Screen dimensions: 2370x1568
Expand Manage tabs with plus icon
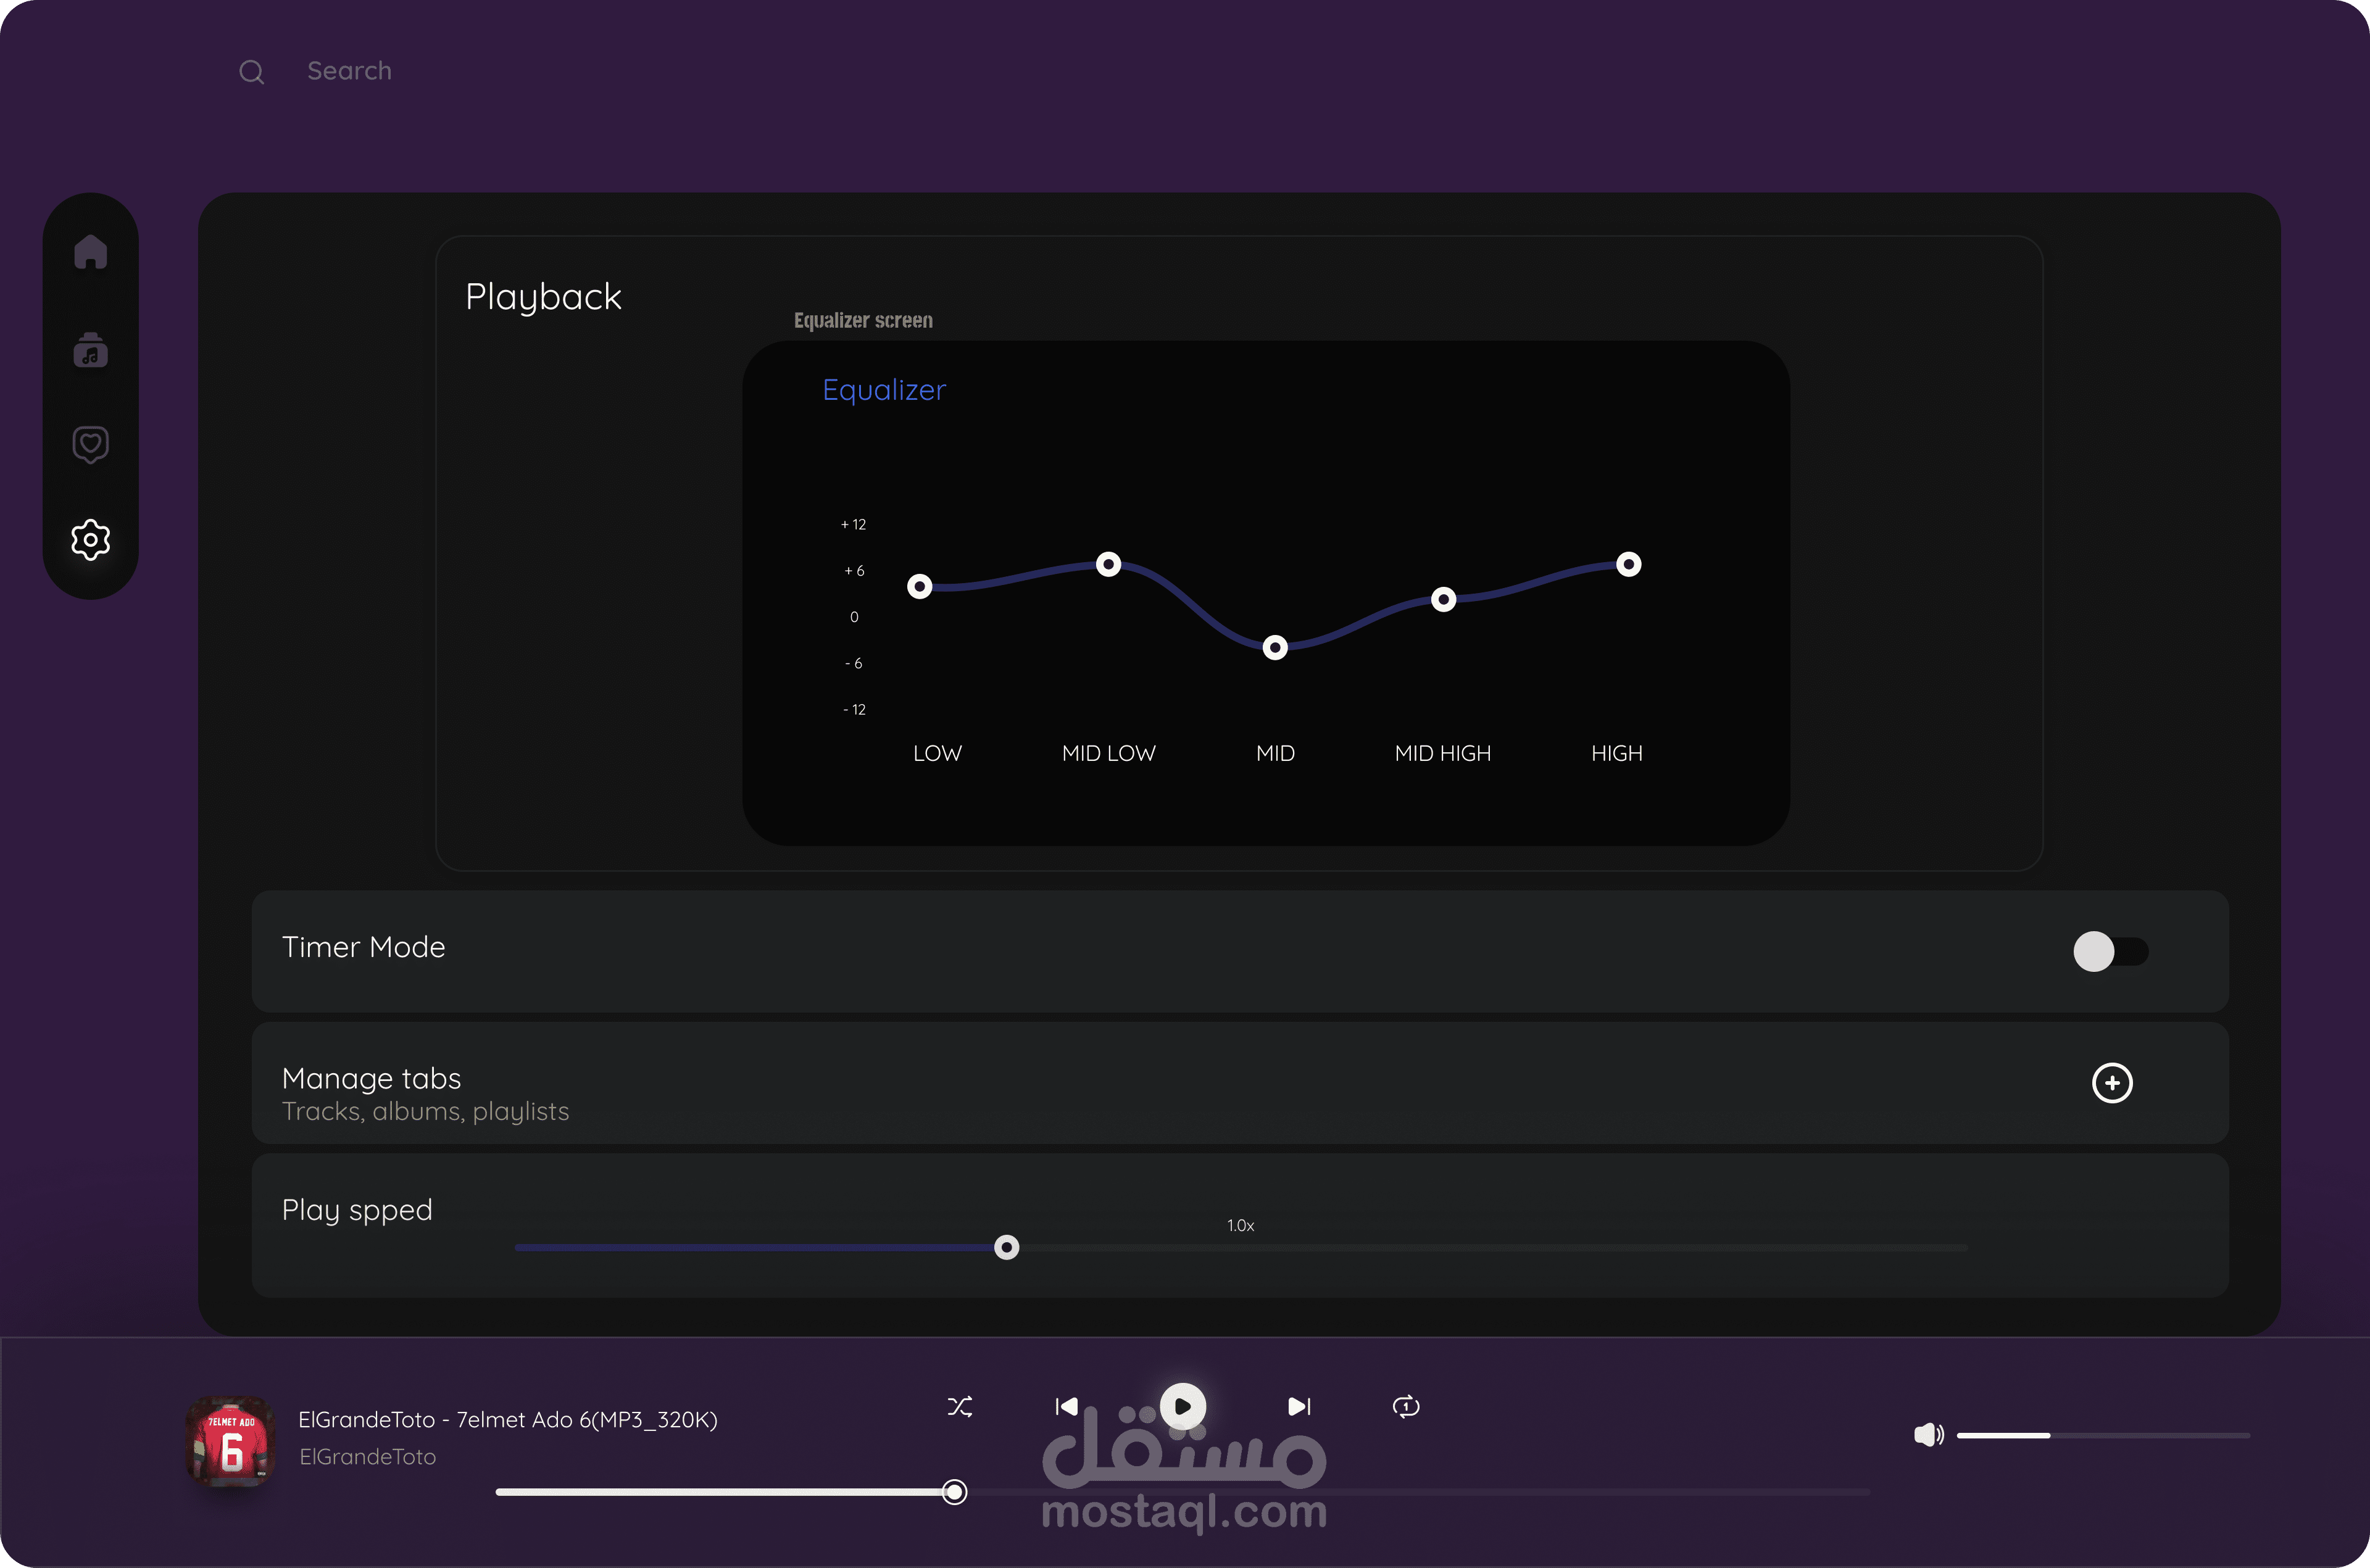point(2112,1083)
